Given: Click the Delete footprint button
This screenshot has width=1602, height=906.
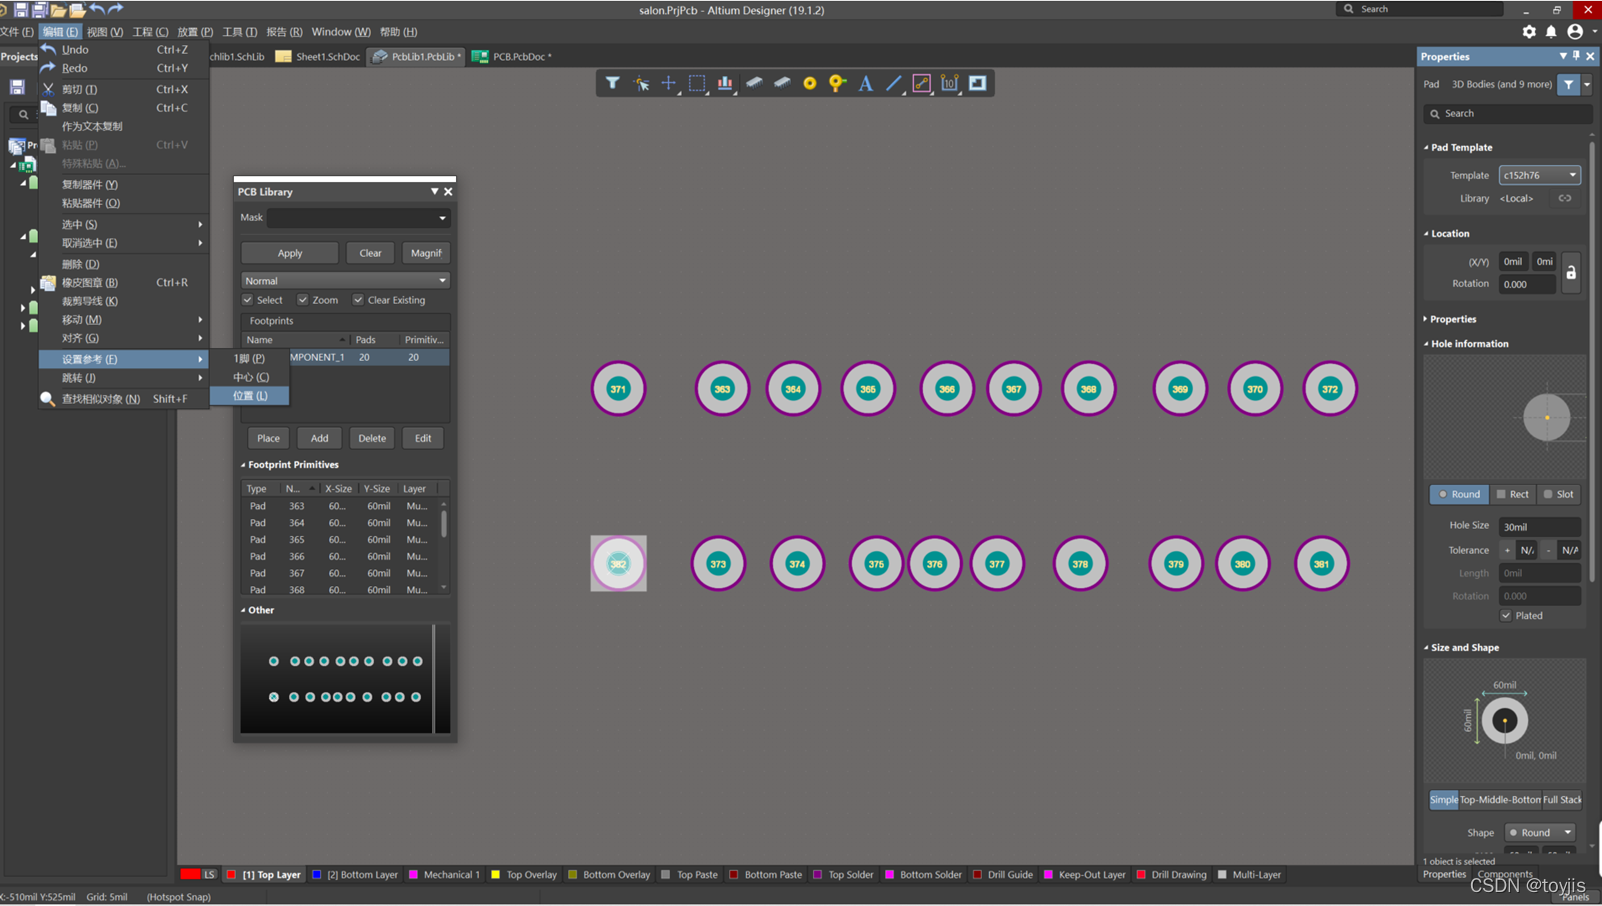Looking at the screenshot, I should point(372,438).
